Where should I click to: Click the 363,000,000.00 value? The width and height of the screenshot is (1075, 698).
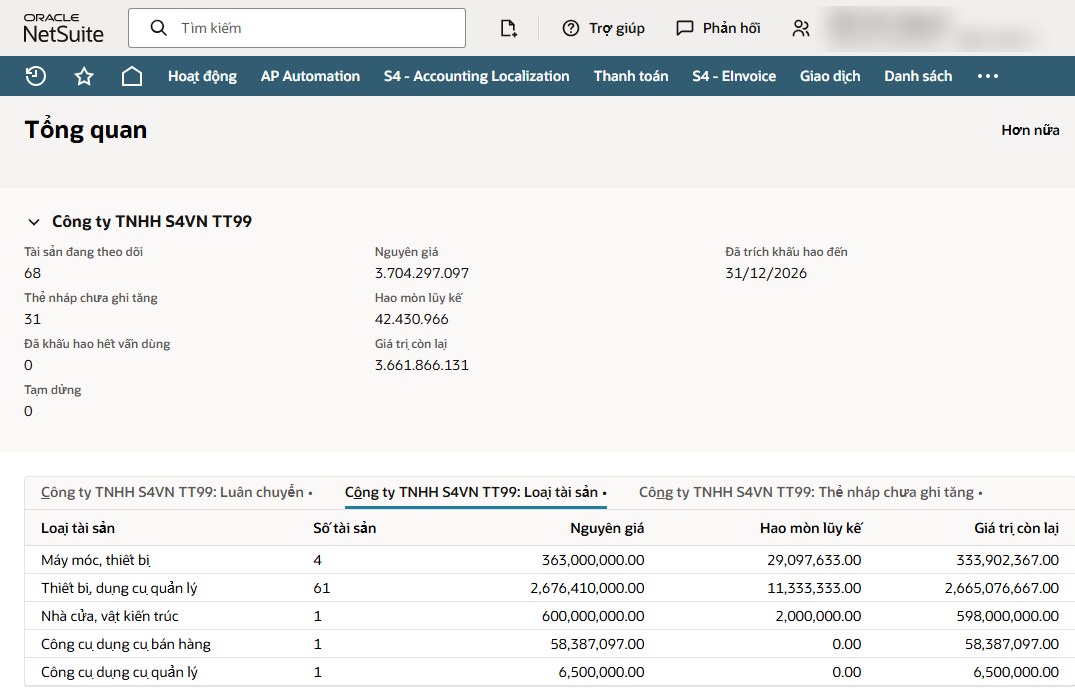tap(592, 560)
